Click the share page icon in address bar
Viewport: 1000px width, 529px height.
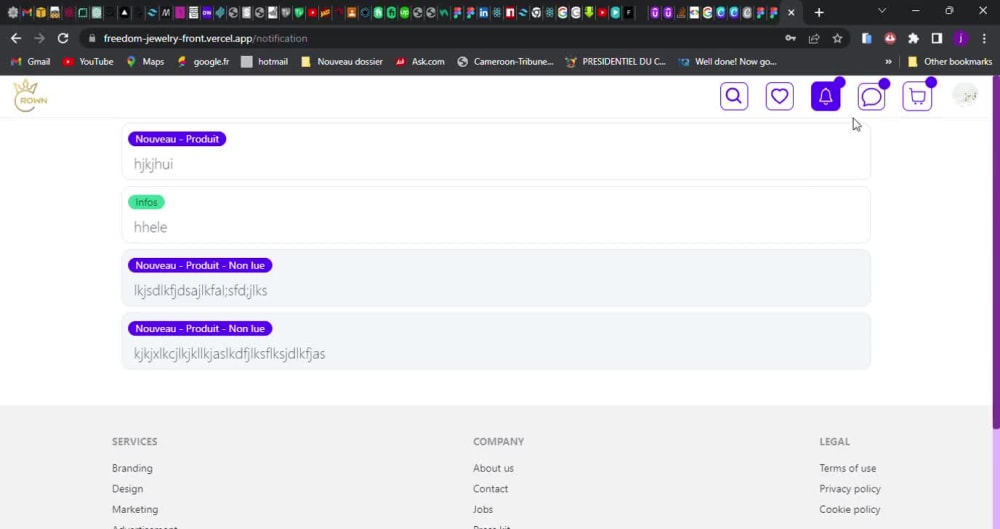(x=814, y=38)
